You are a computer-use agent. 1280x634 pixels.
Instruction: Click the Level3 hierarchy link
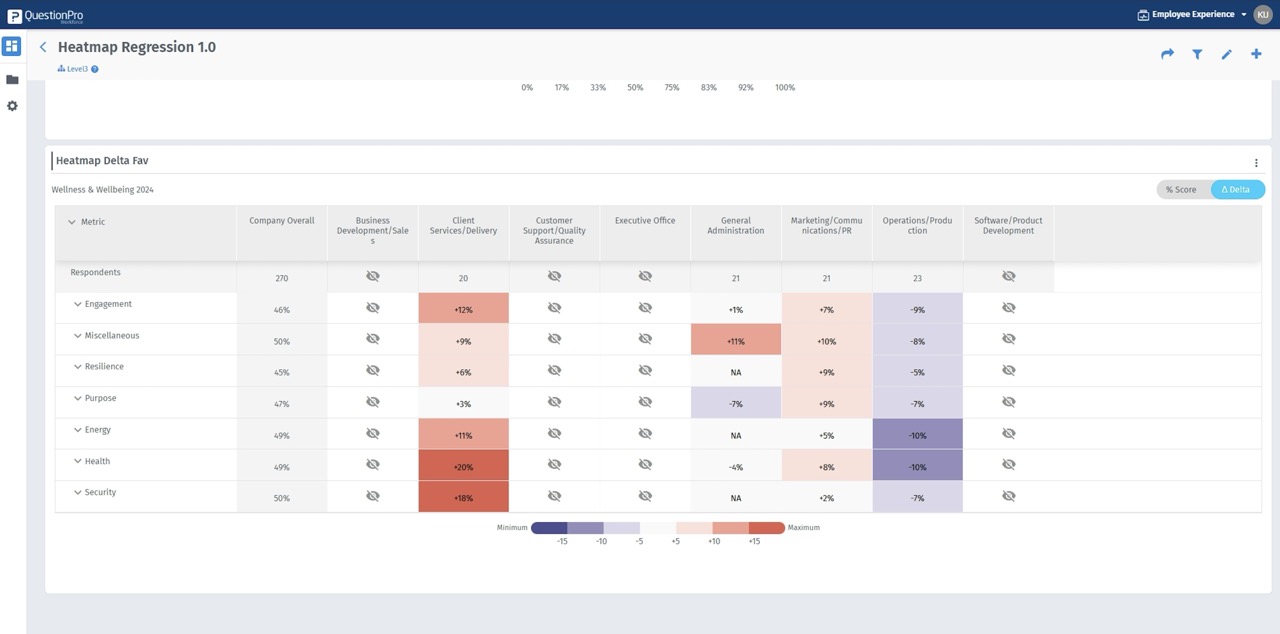pyautogui.click(x=75, y=69)
